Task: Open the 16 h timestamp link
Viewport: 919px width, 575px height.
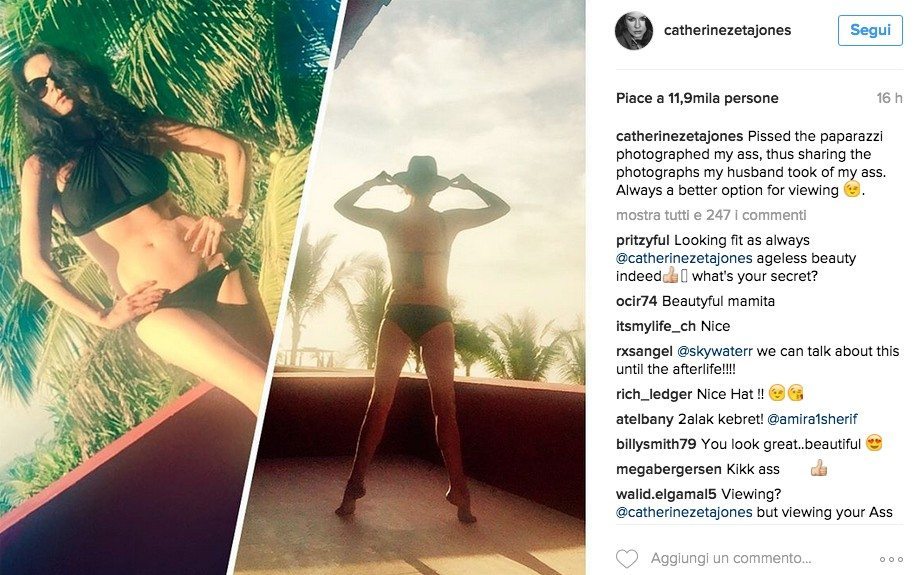Action: (x=889, y=98)
